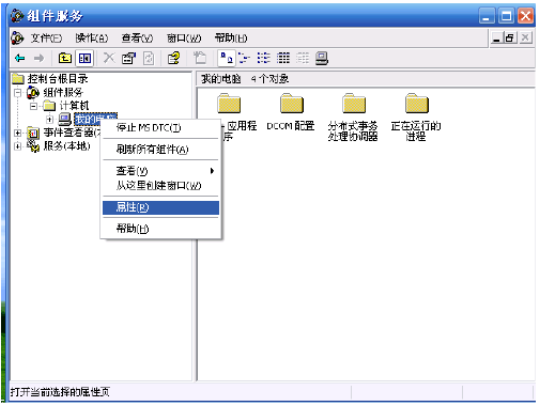Open the 文件(F) menu in menu bar
The image size is (537, 404).
coord(46,38)
